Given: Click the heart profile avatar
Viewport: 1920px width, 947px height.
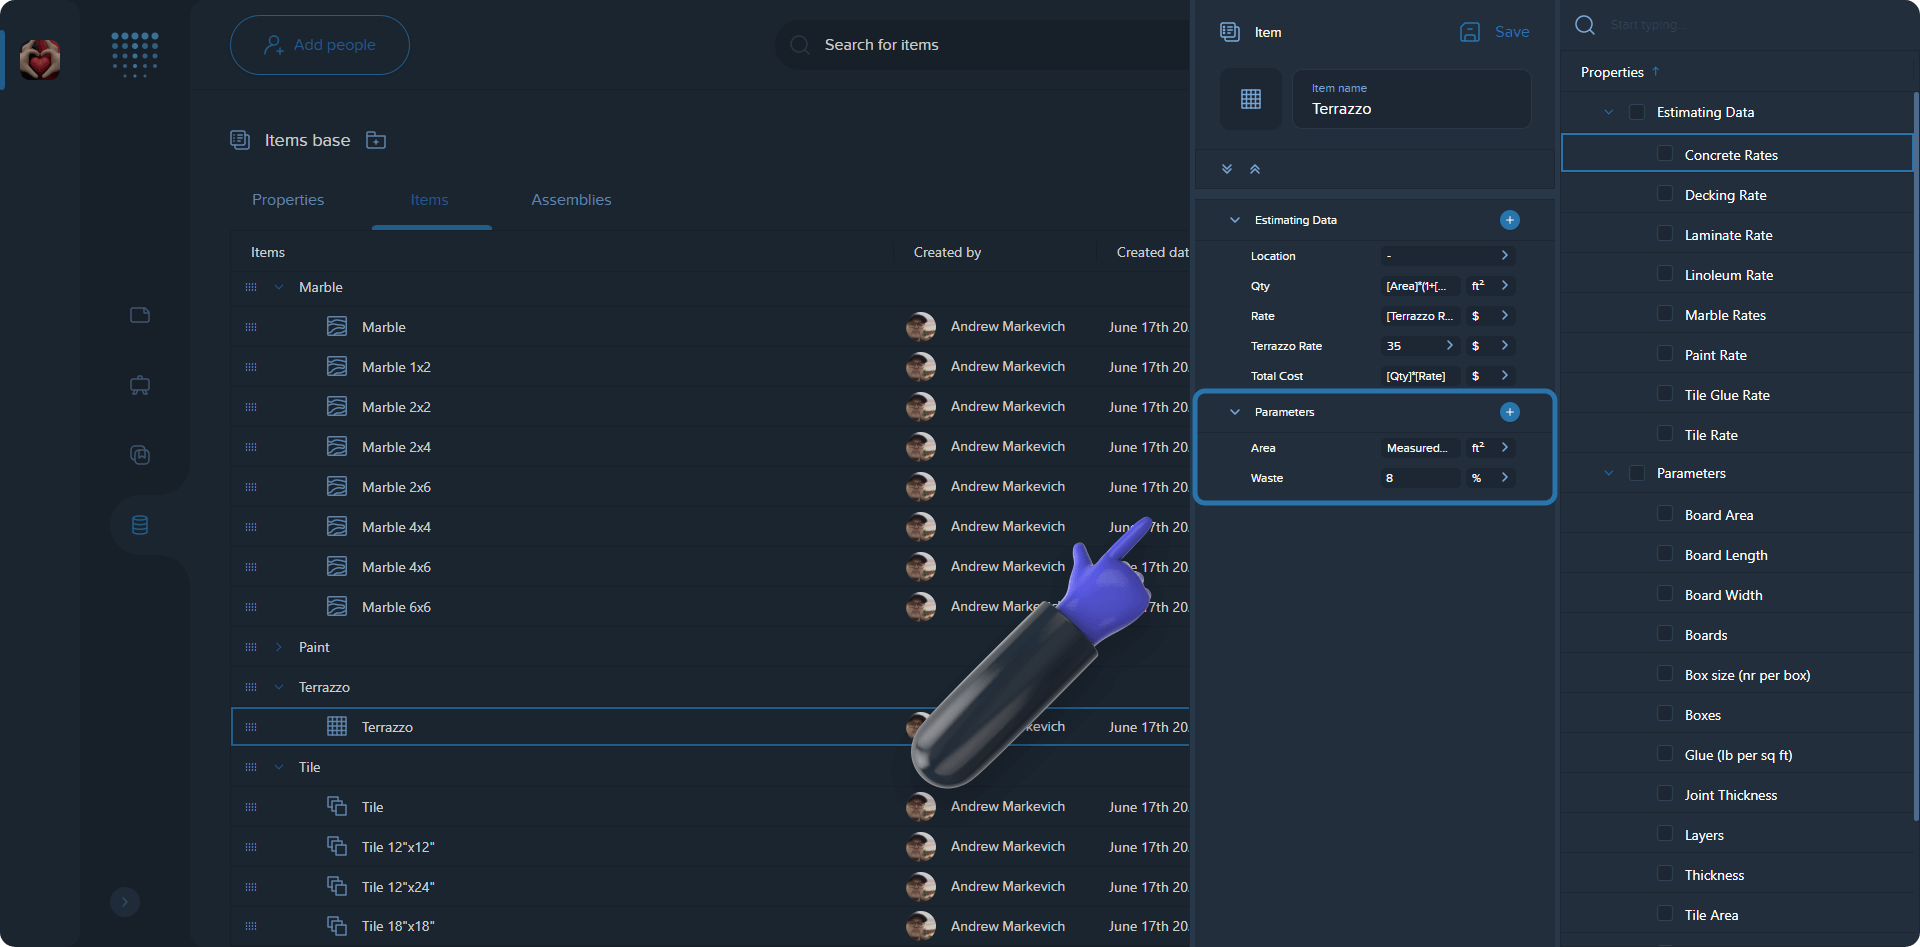Looking at the screenshot, I should click(40, 60).
